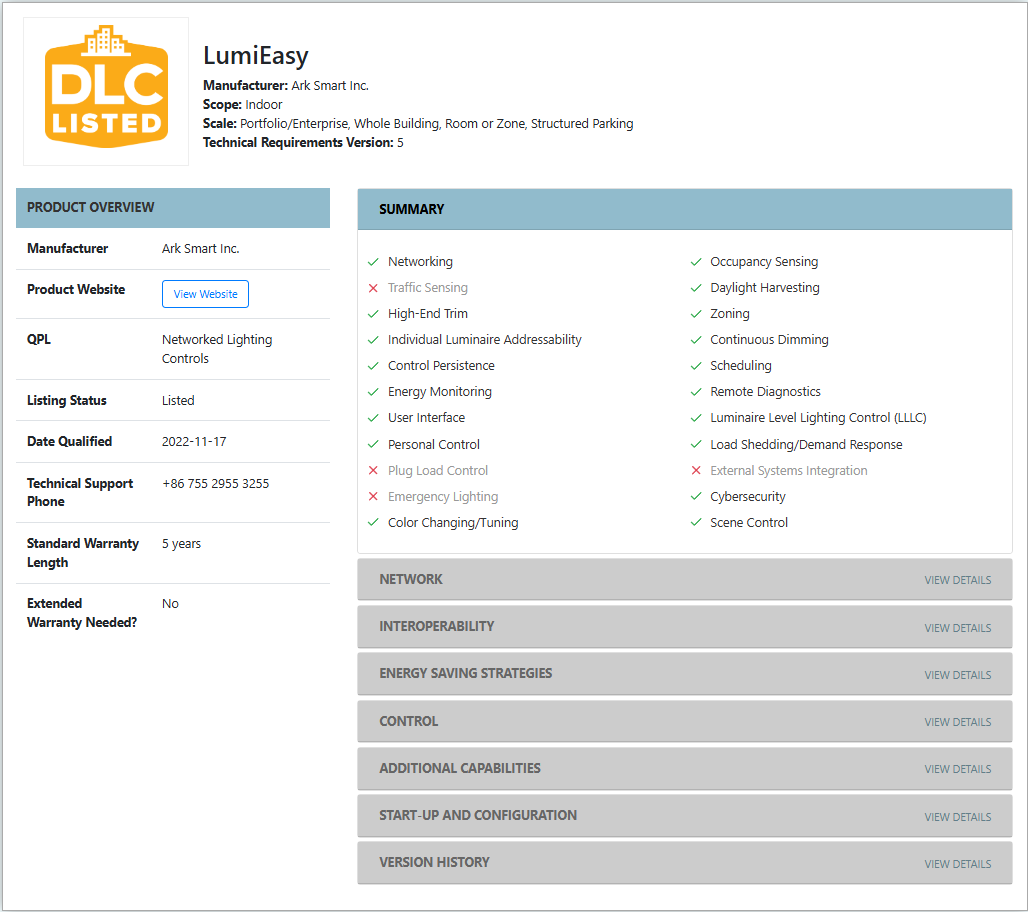1028x912 pixels.
Task: Show View Details for Version History
Action: pyautogui.click(x=957, y=864)
